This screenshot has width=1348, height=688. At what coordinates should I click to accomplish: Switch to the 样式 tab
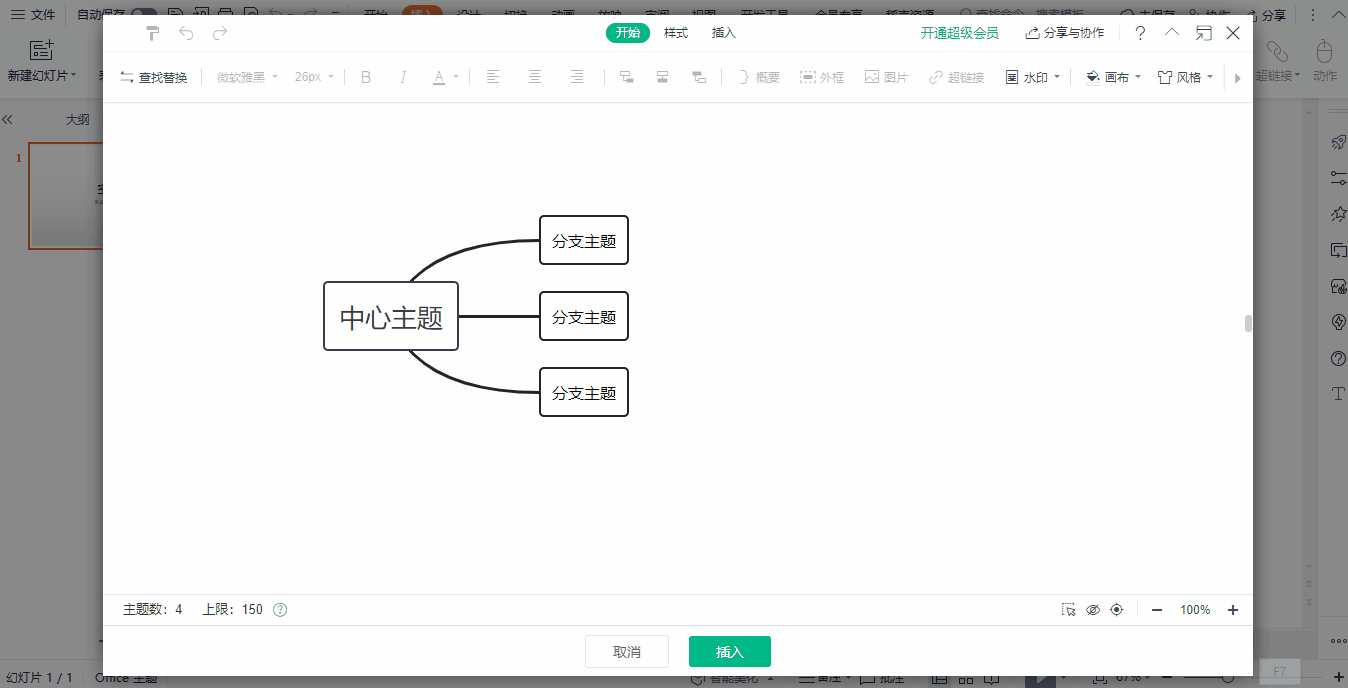tap(676, 33)
